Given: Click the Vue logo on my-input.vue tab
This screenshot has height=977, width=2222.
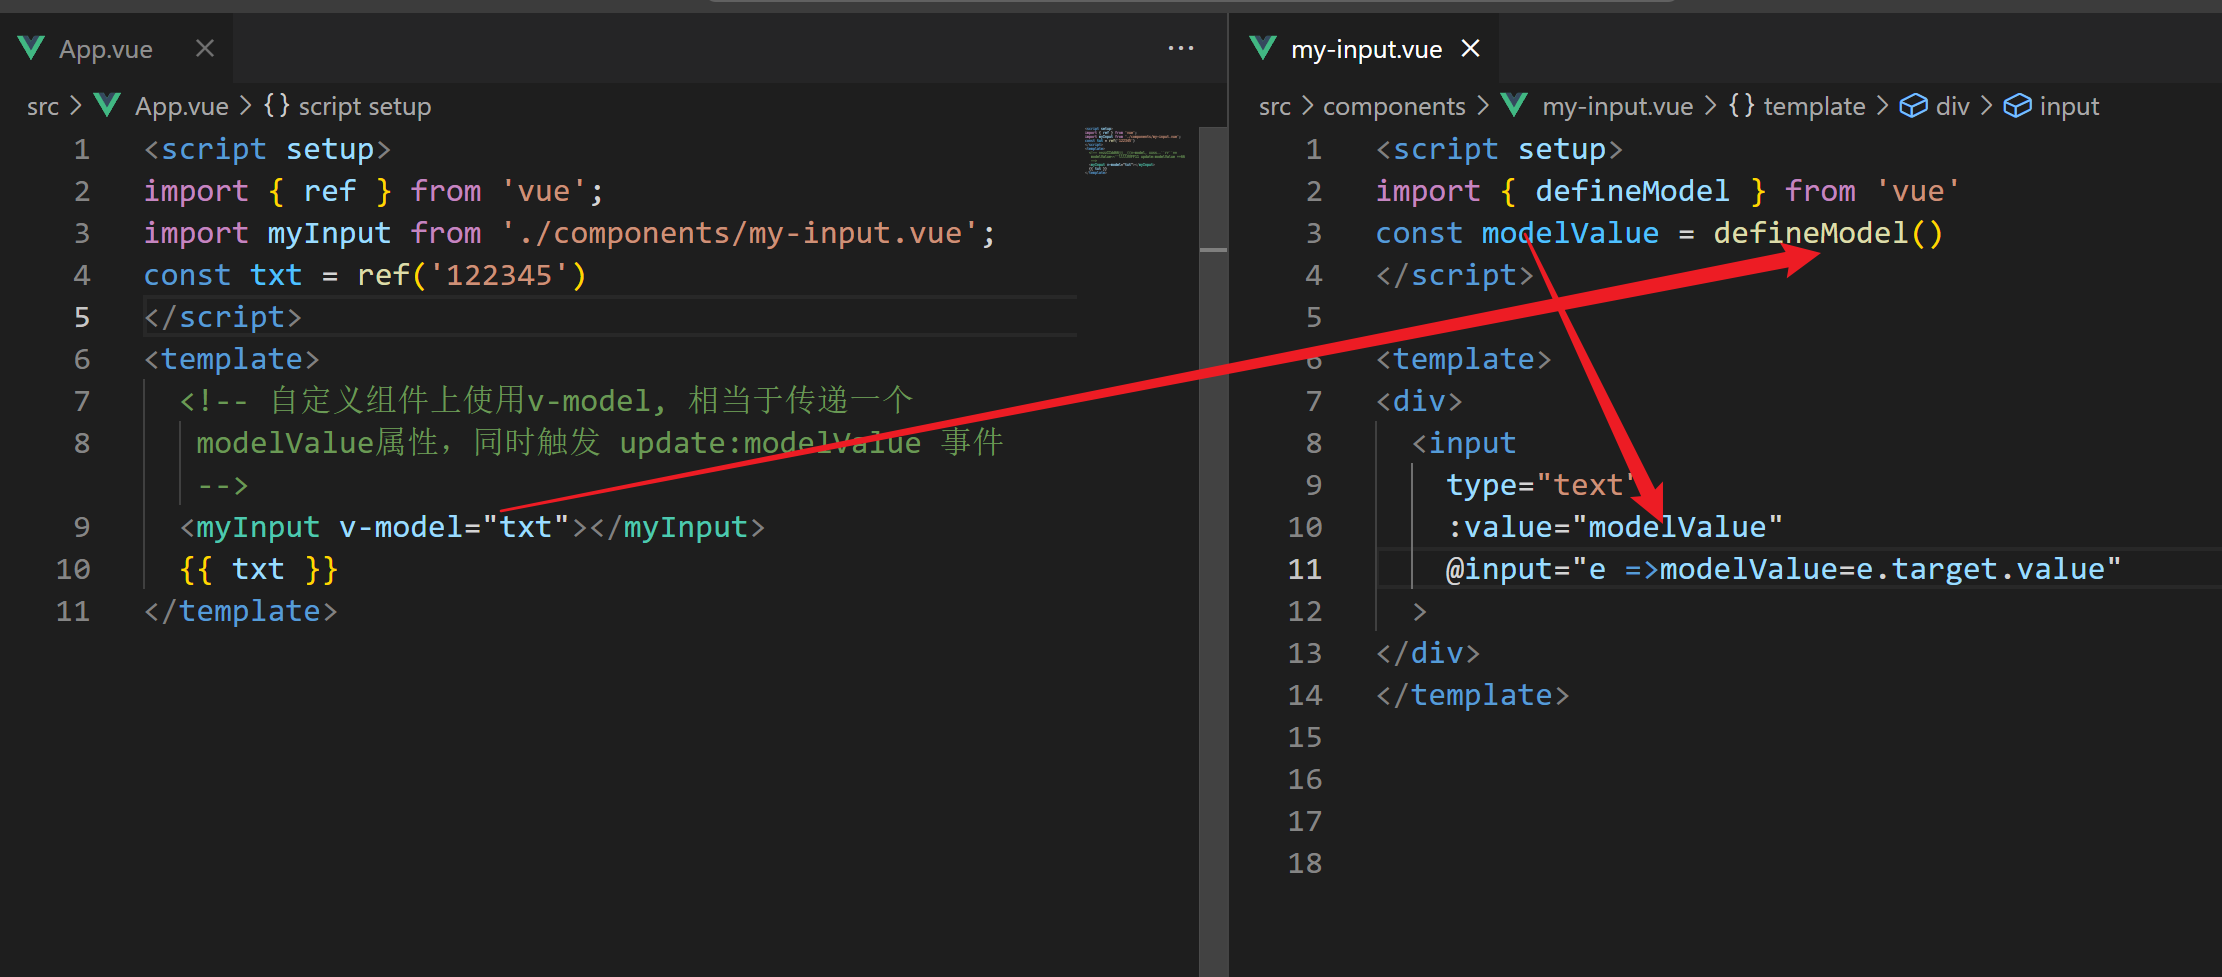Looking at the screenshot, I should 1263,48.
